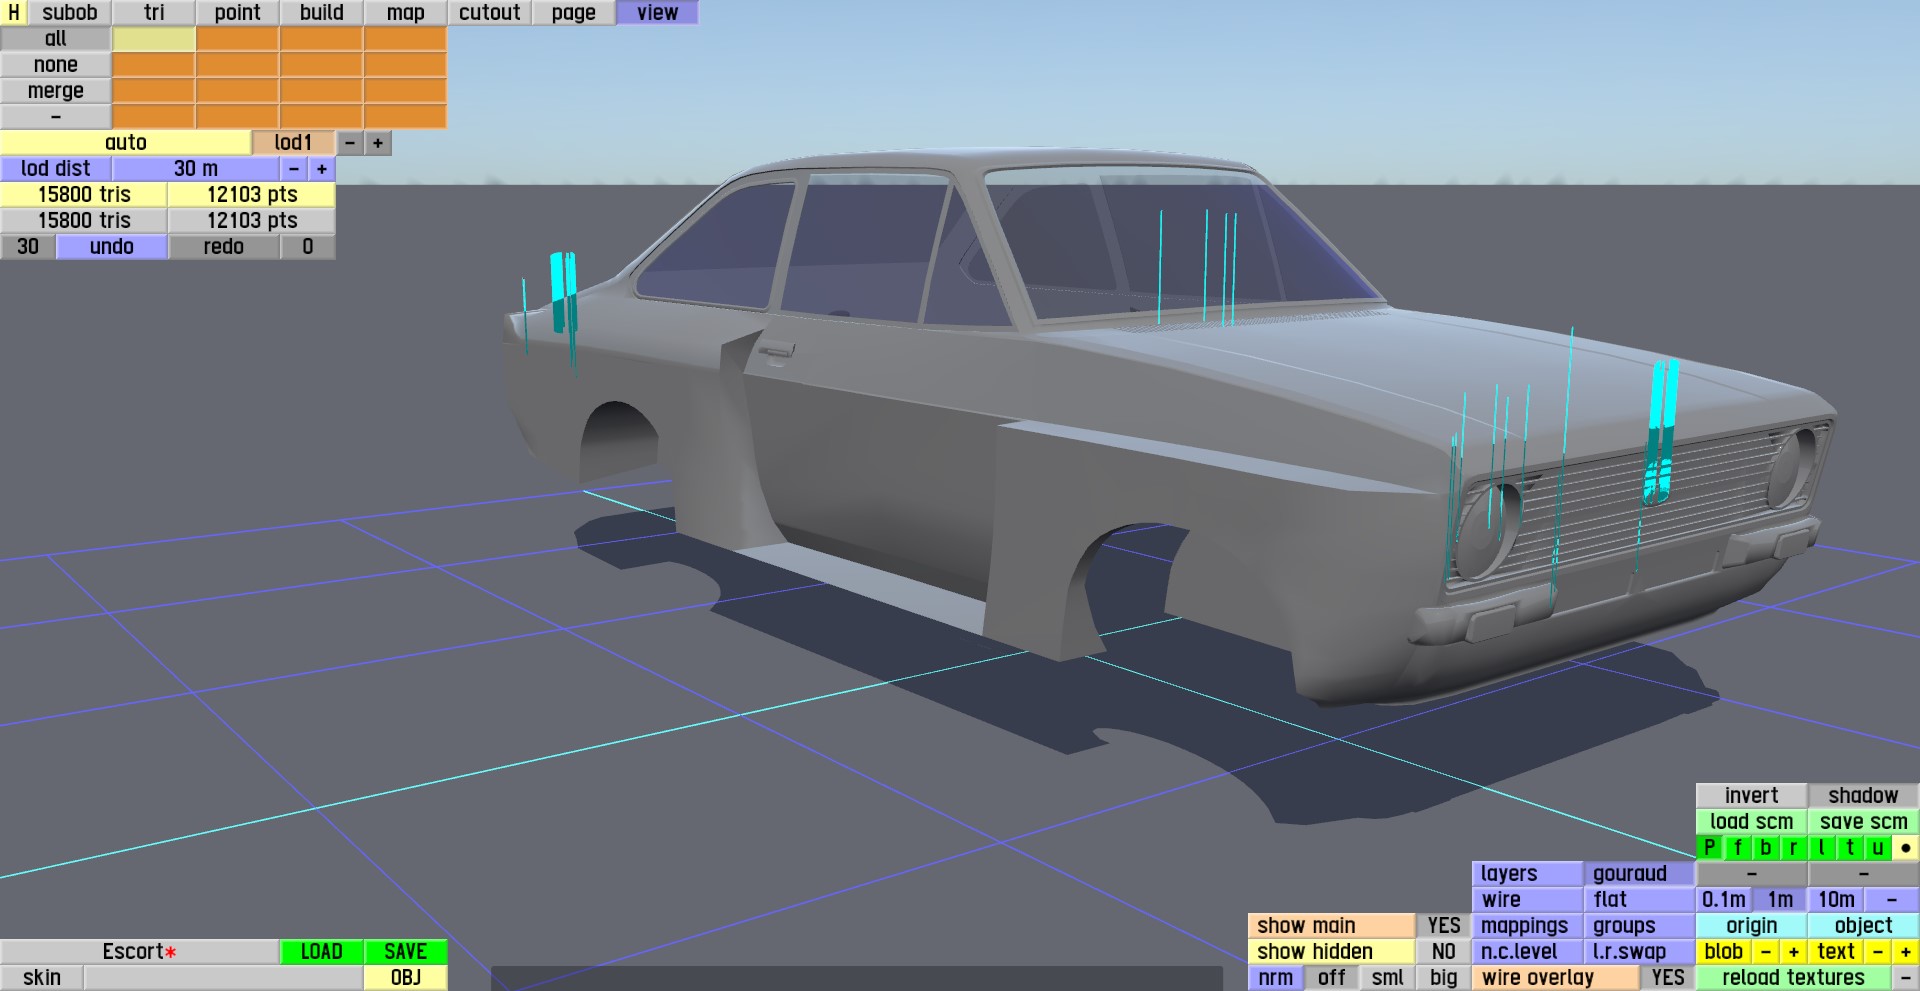Open the tri editing tab
Viewport: 1920px width, 991px height.
point(154,13)
